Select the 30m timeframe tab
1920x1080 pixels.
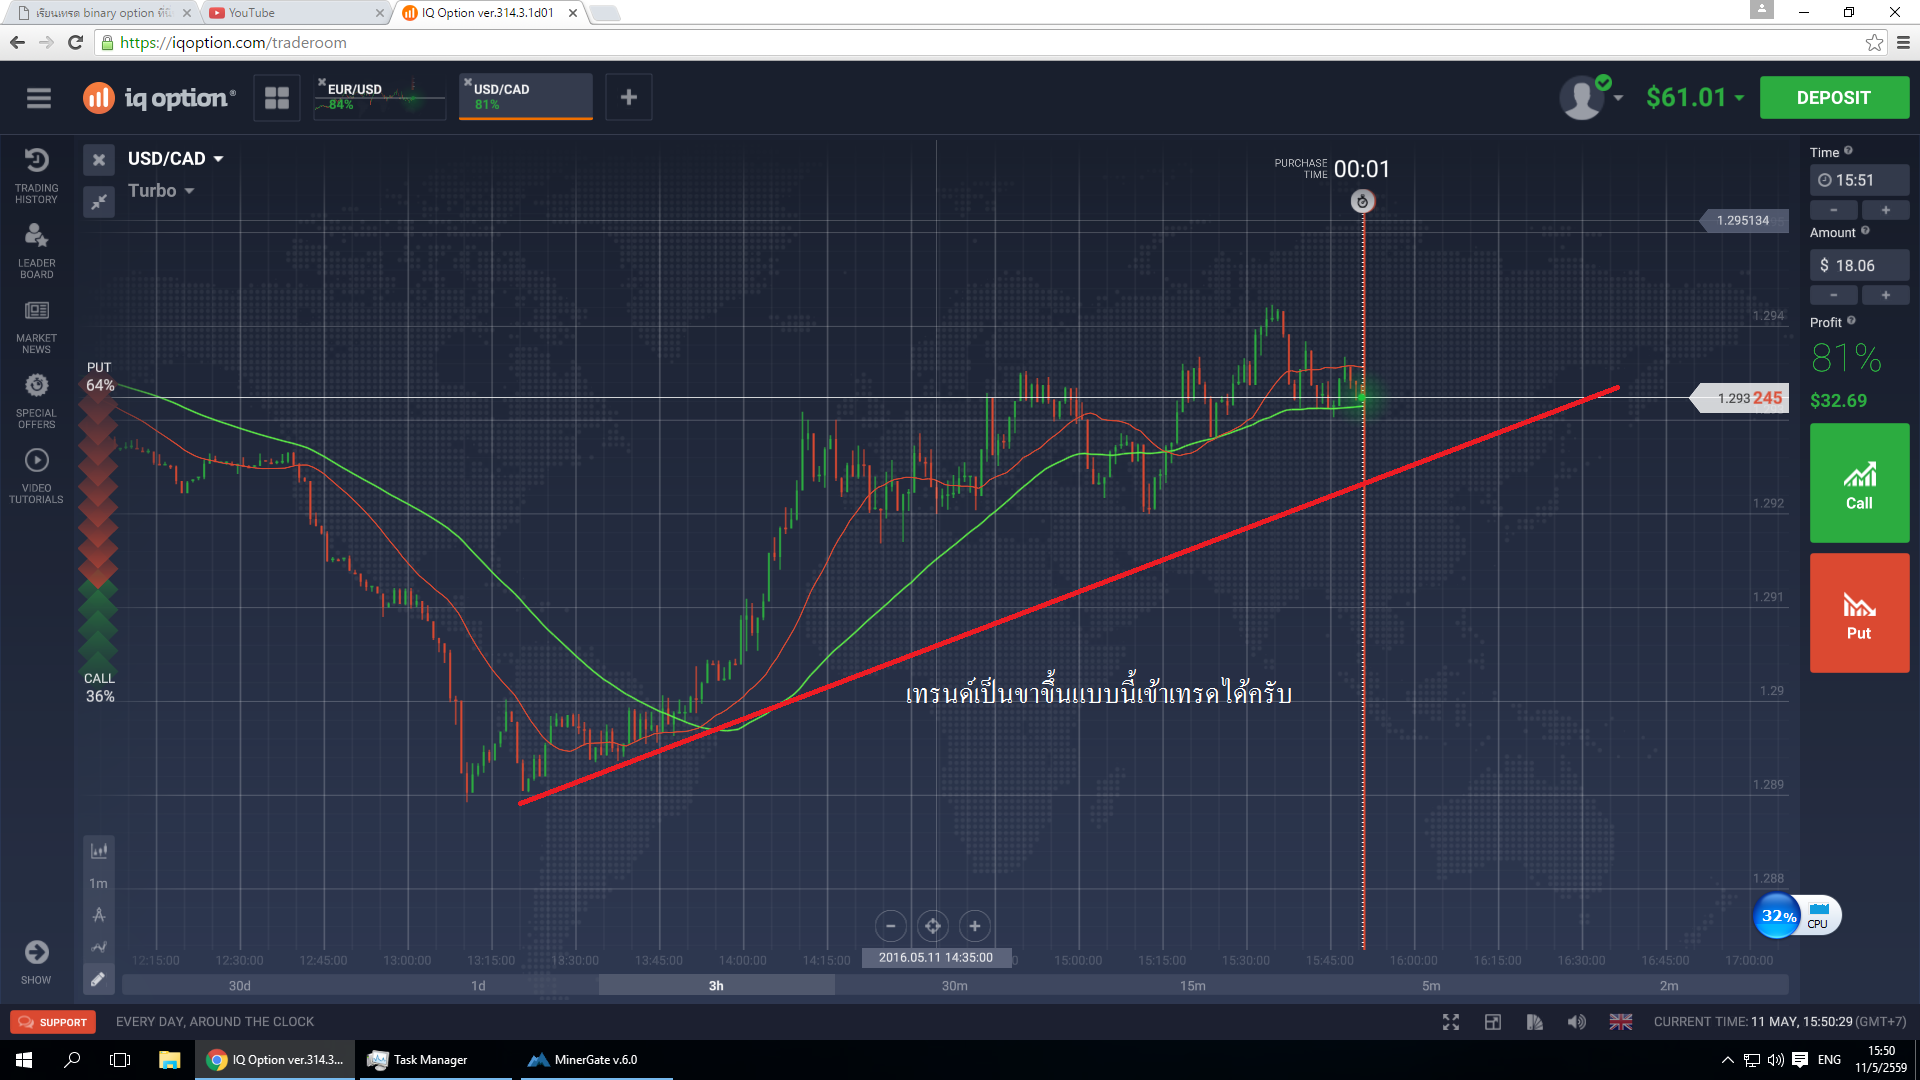(954, 985)
